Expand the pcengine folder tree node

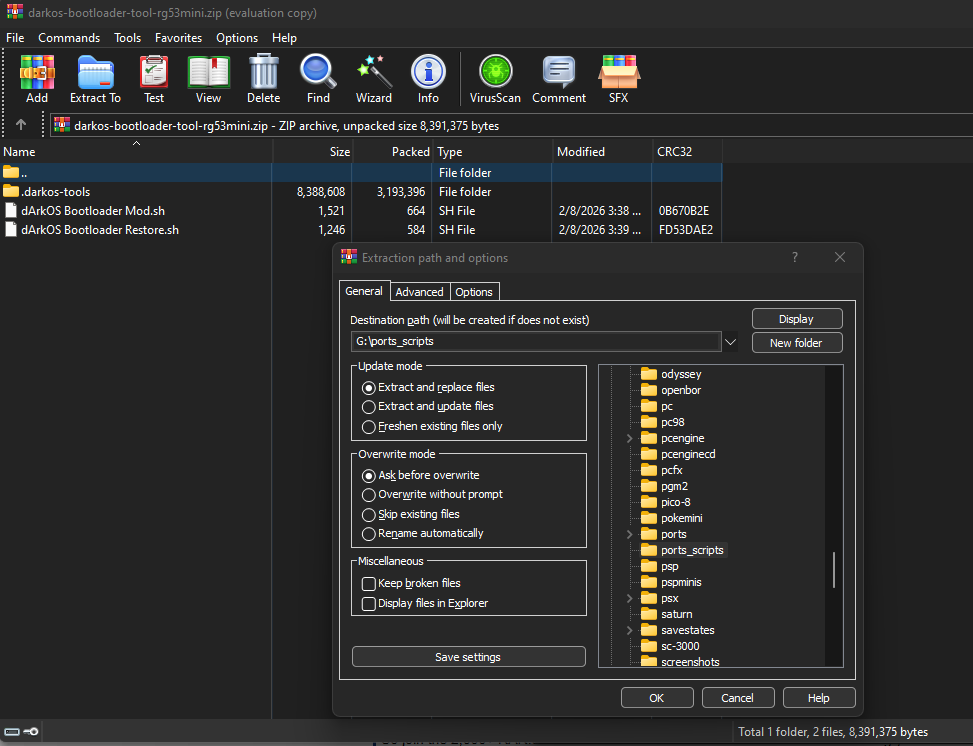(x=629, y=439)
